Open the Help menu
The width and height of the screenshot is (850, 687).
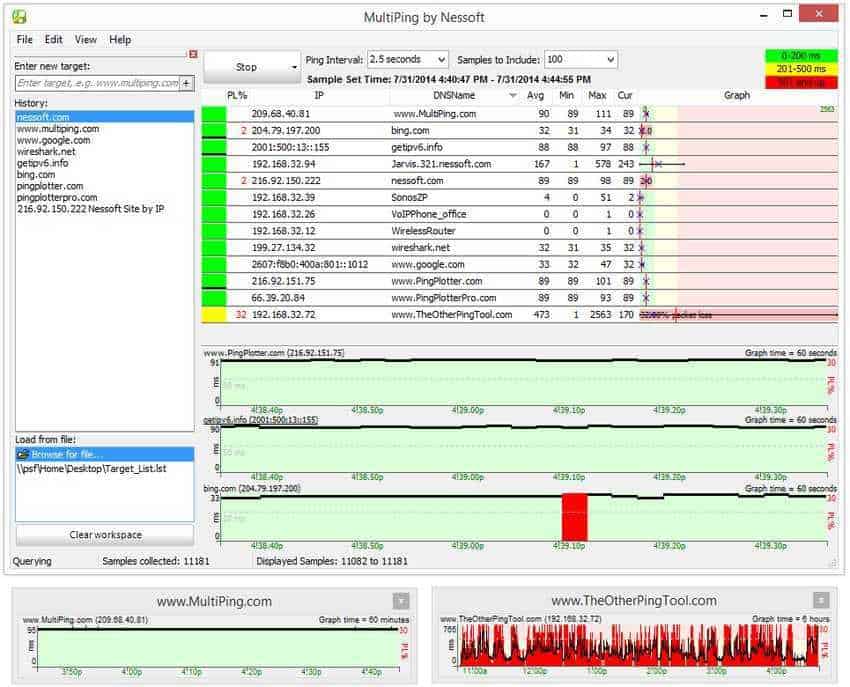(x=120, y=40)
